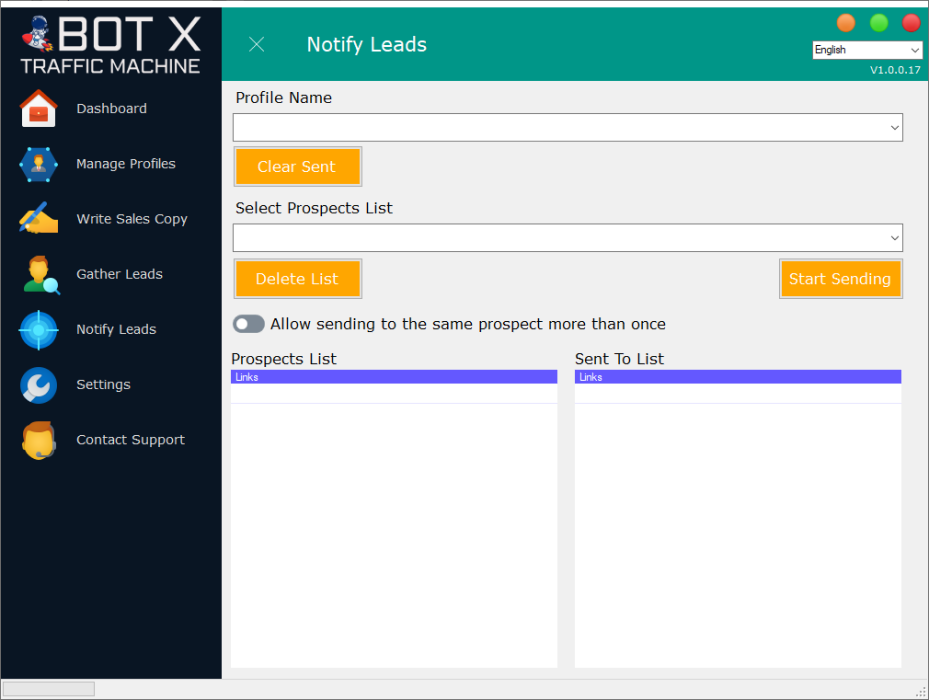The width and height of the screenshot is (929, 700).
Task: Enable sending to the same prospect more than once
Action: (248, 324)
